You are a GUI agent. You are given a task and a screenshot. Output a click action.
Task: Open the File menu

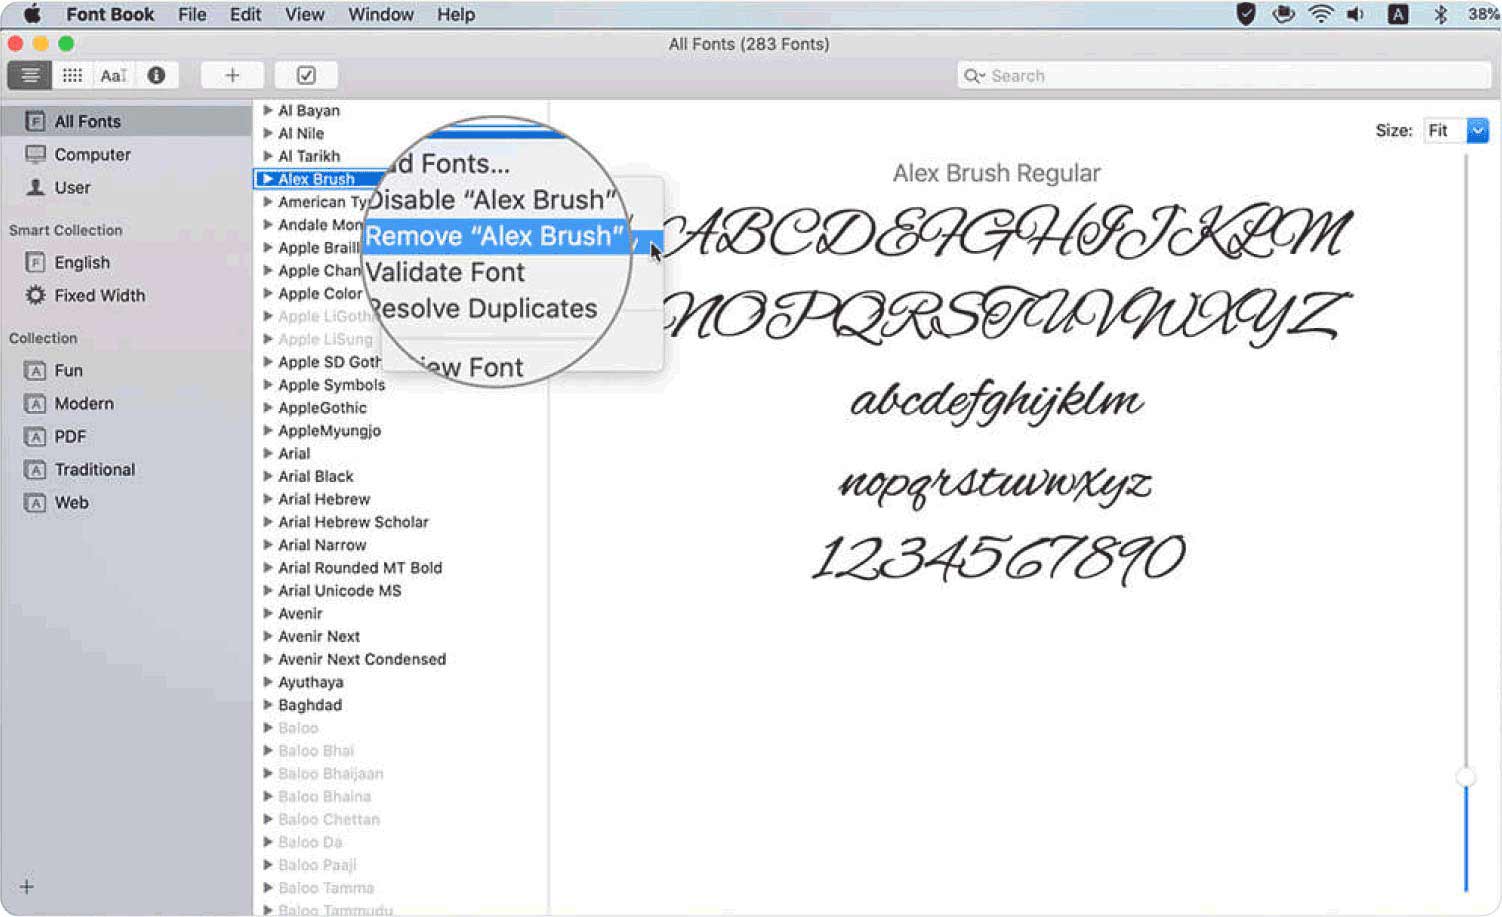pos(192,14)
